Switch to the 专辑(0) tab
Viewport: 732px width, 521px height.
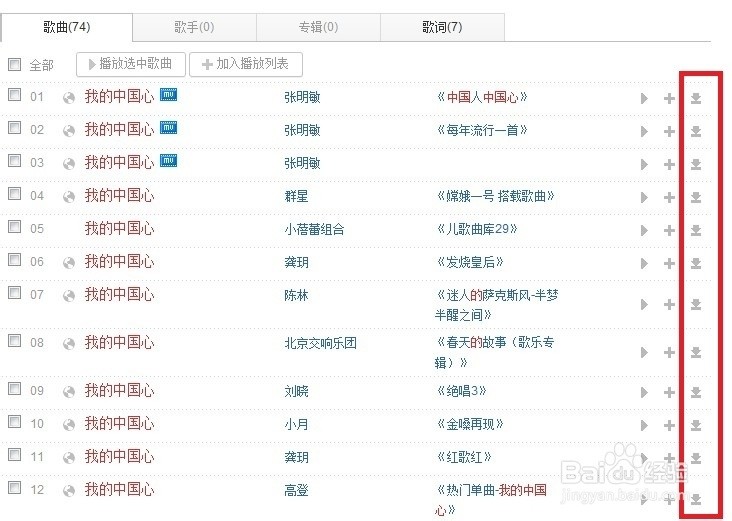(318, 28)
